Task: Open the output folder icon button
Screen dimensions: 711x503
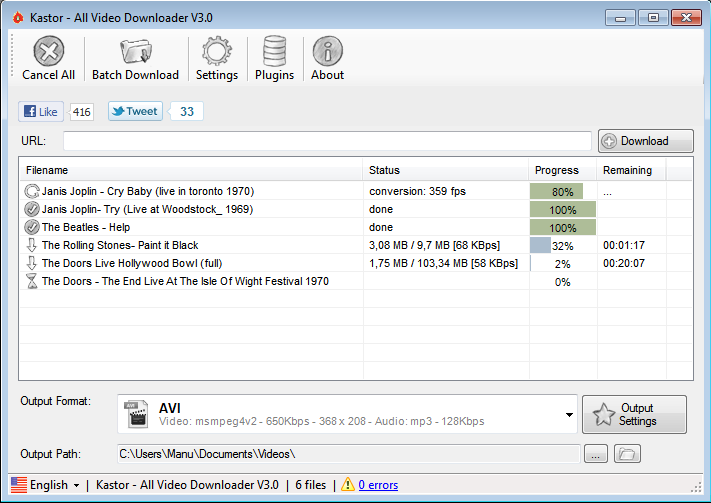Action: tap(627, 454)
